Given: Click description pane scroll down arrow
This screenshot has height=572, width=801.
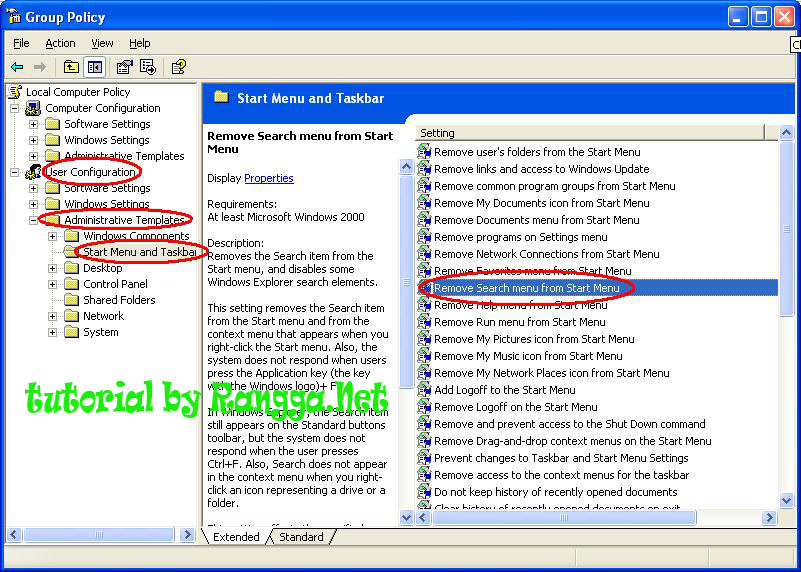Looking at the screenshot, I should tap(407, 518).
